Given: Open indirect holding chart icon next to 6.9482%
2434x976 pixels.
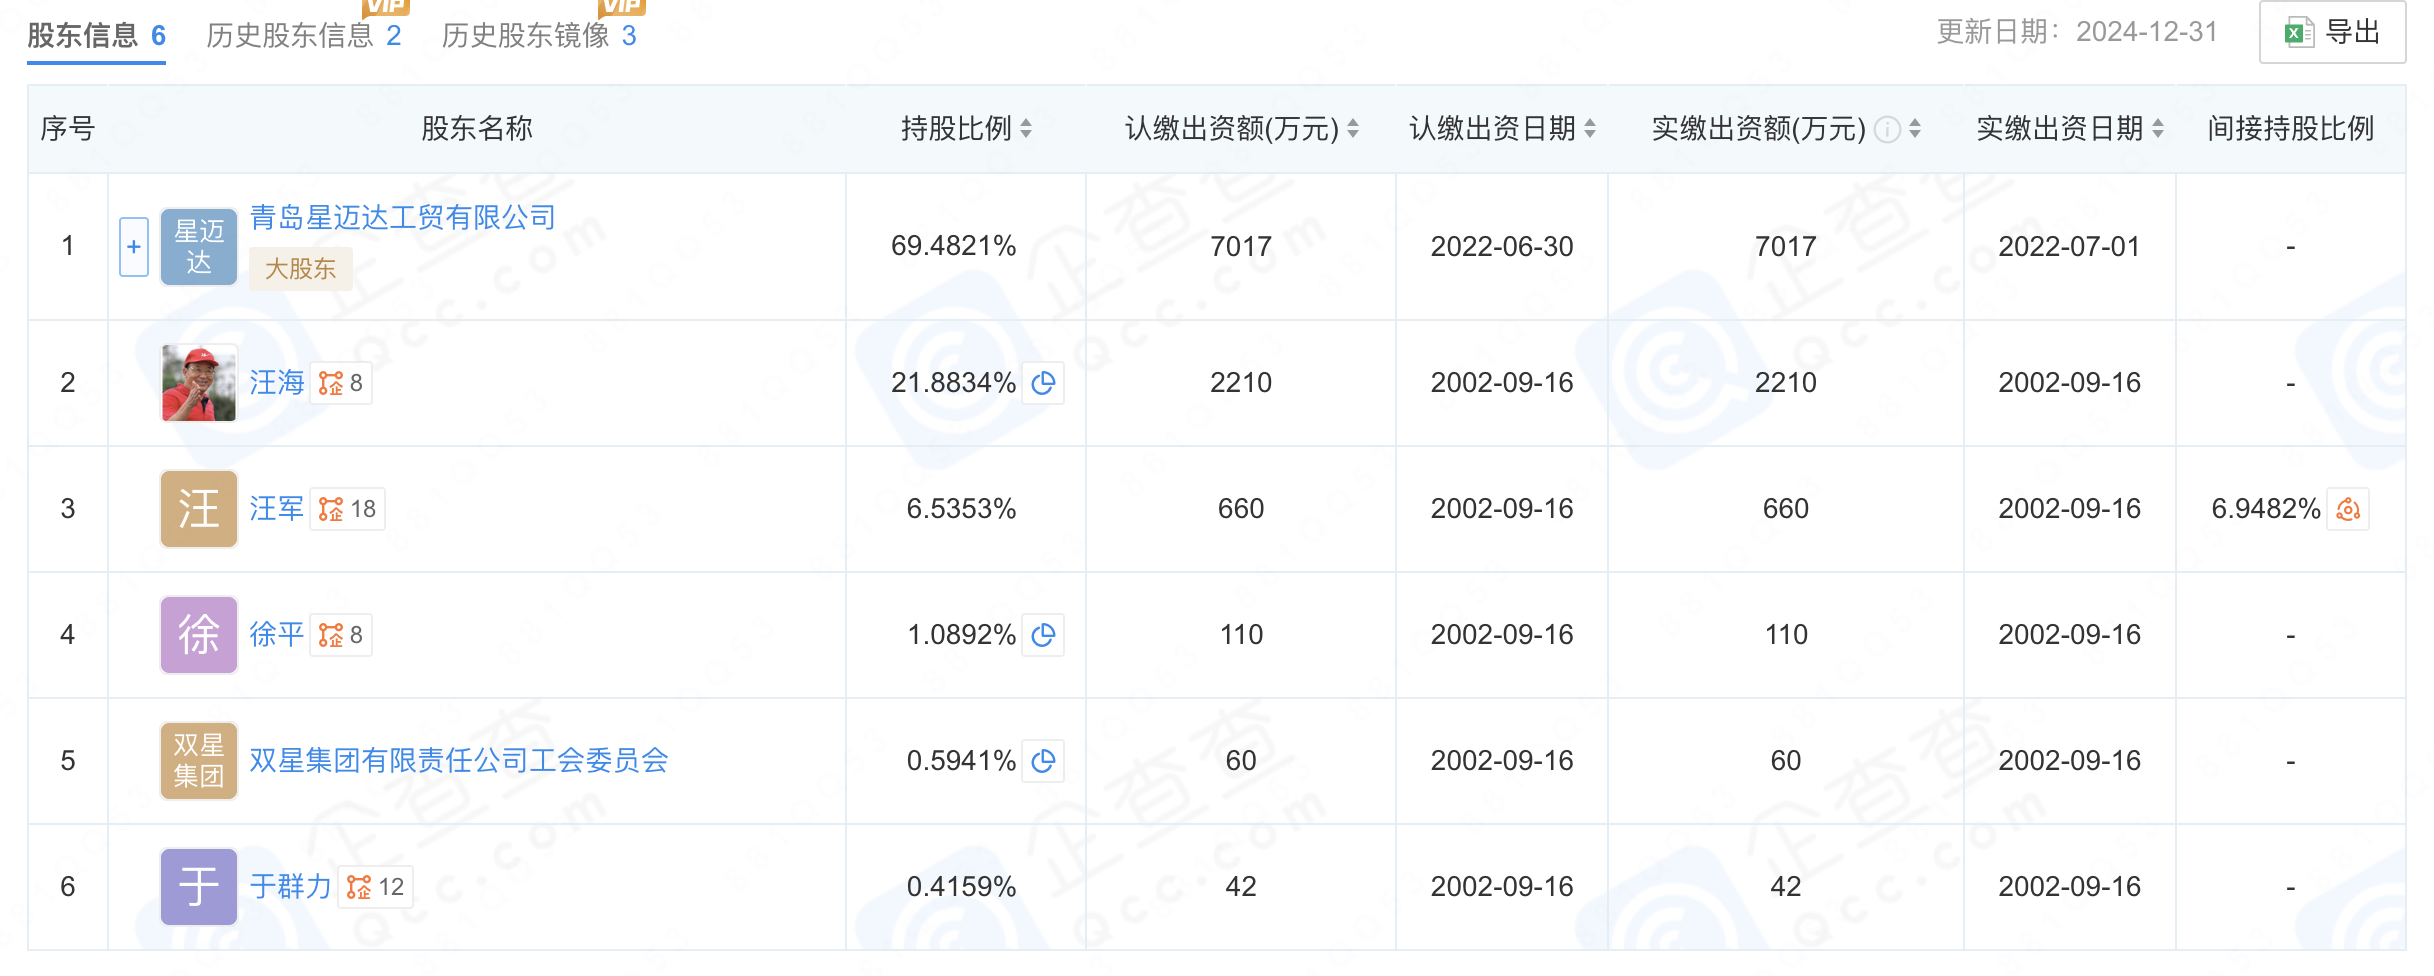Looking at the screenshot, I should [x=2348, y=509].
